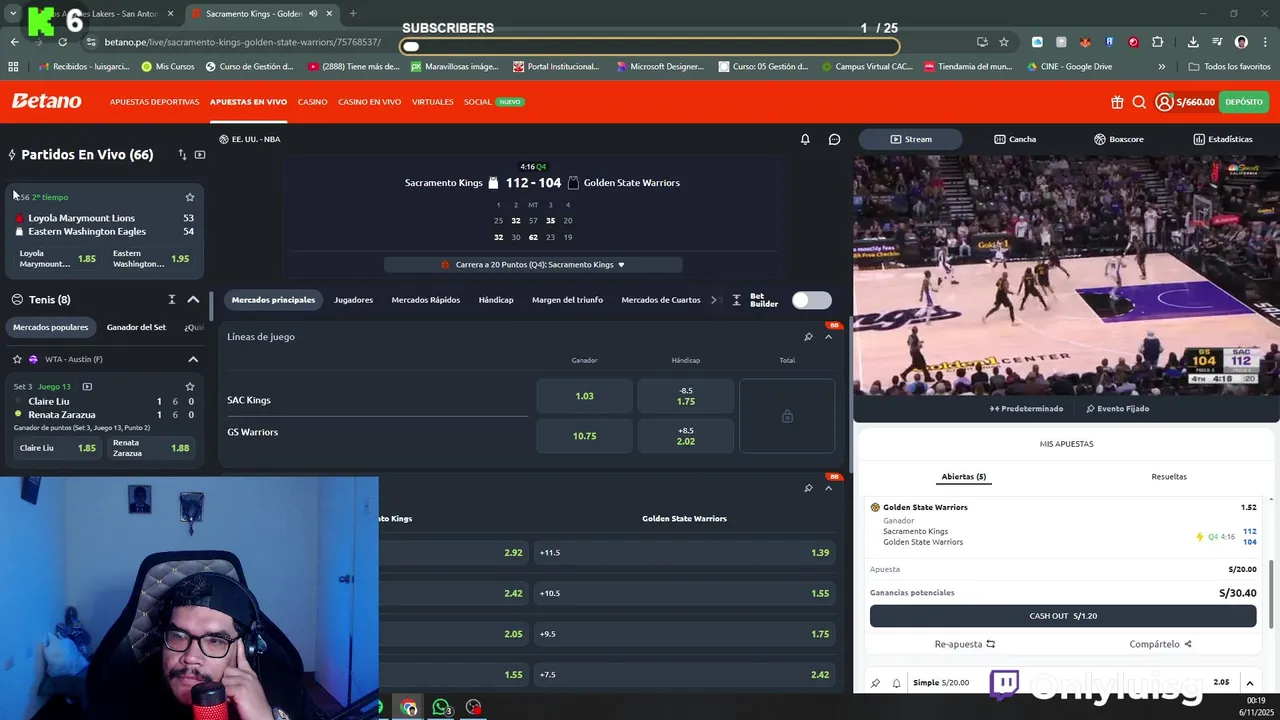Switch to Hándicap markets tab

point(496,300)
